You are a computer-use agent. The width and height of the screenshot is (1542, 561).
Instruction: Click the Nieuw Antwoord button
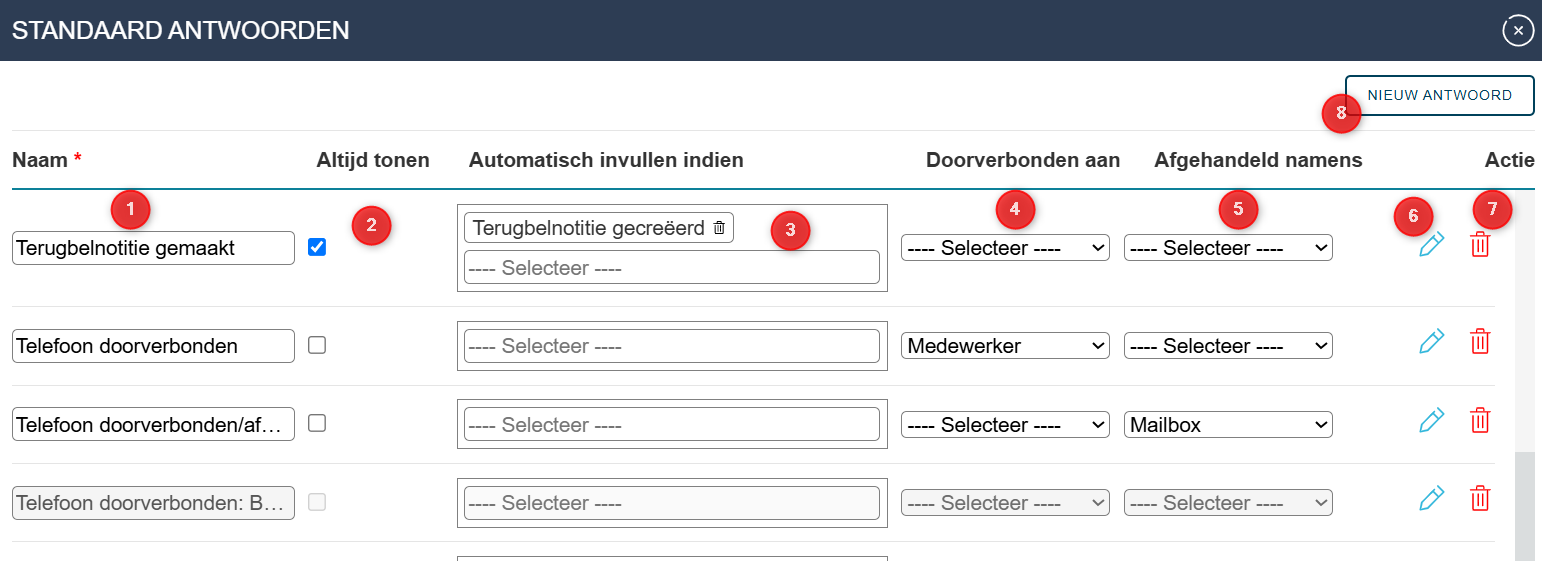[x=1439, y=96]
